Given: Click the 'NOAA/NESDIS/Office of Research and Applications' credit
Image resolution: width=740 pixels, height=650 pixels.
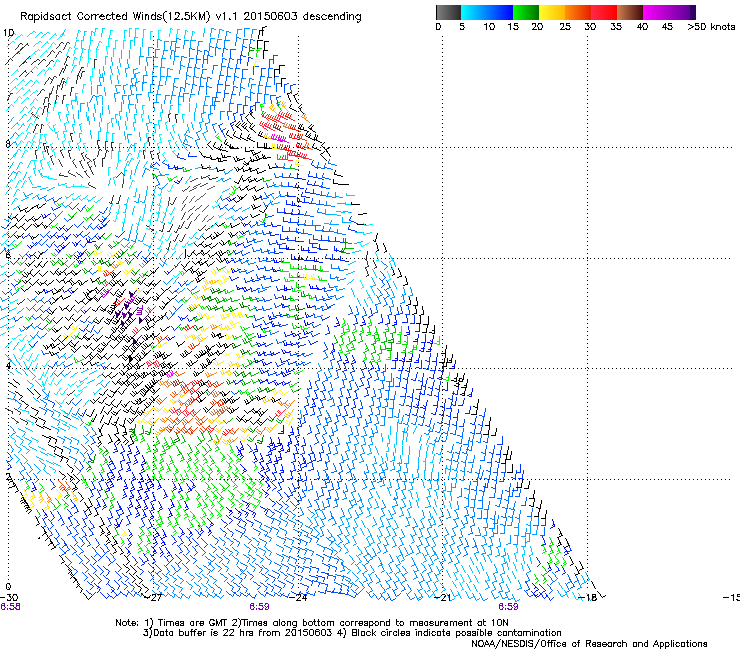Looking at the screenshot, I should (589, 644).
